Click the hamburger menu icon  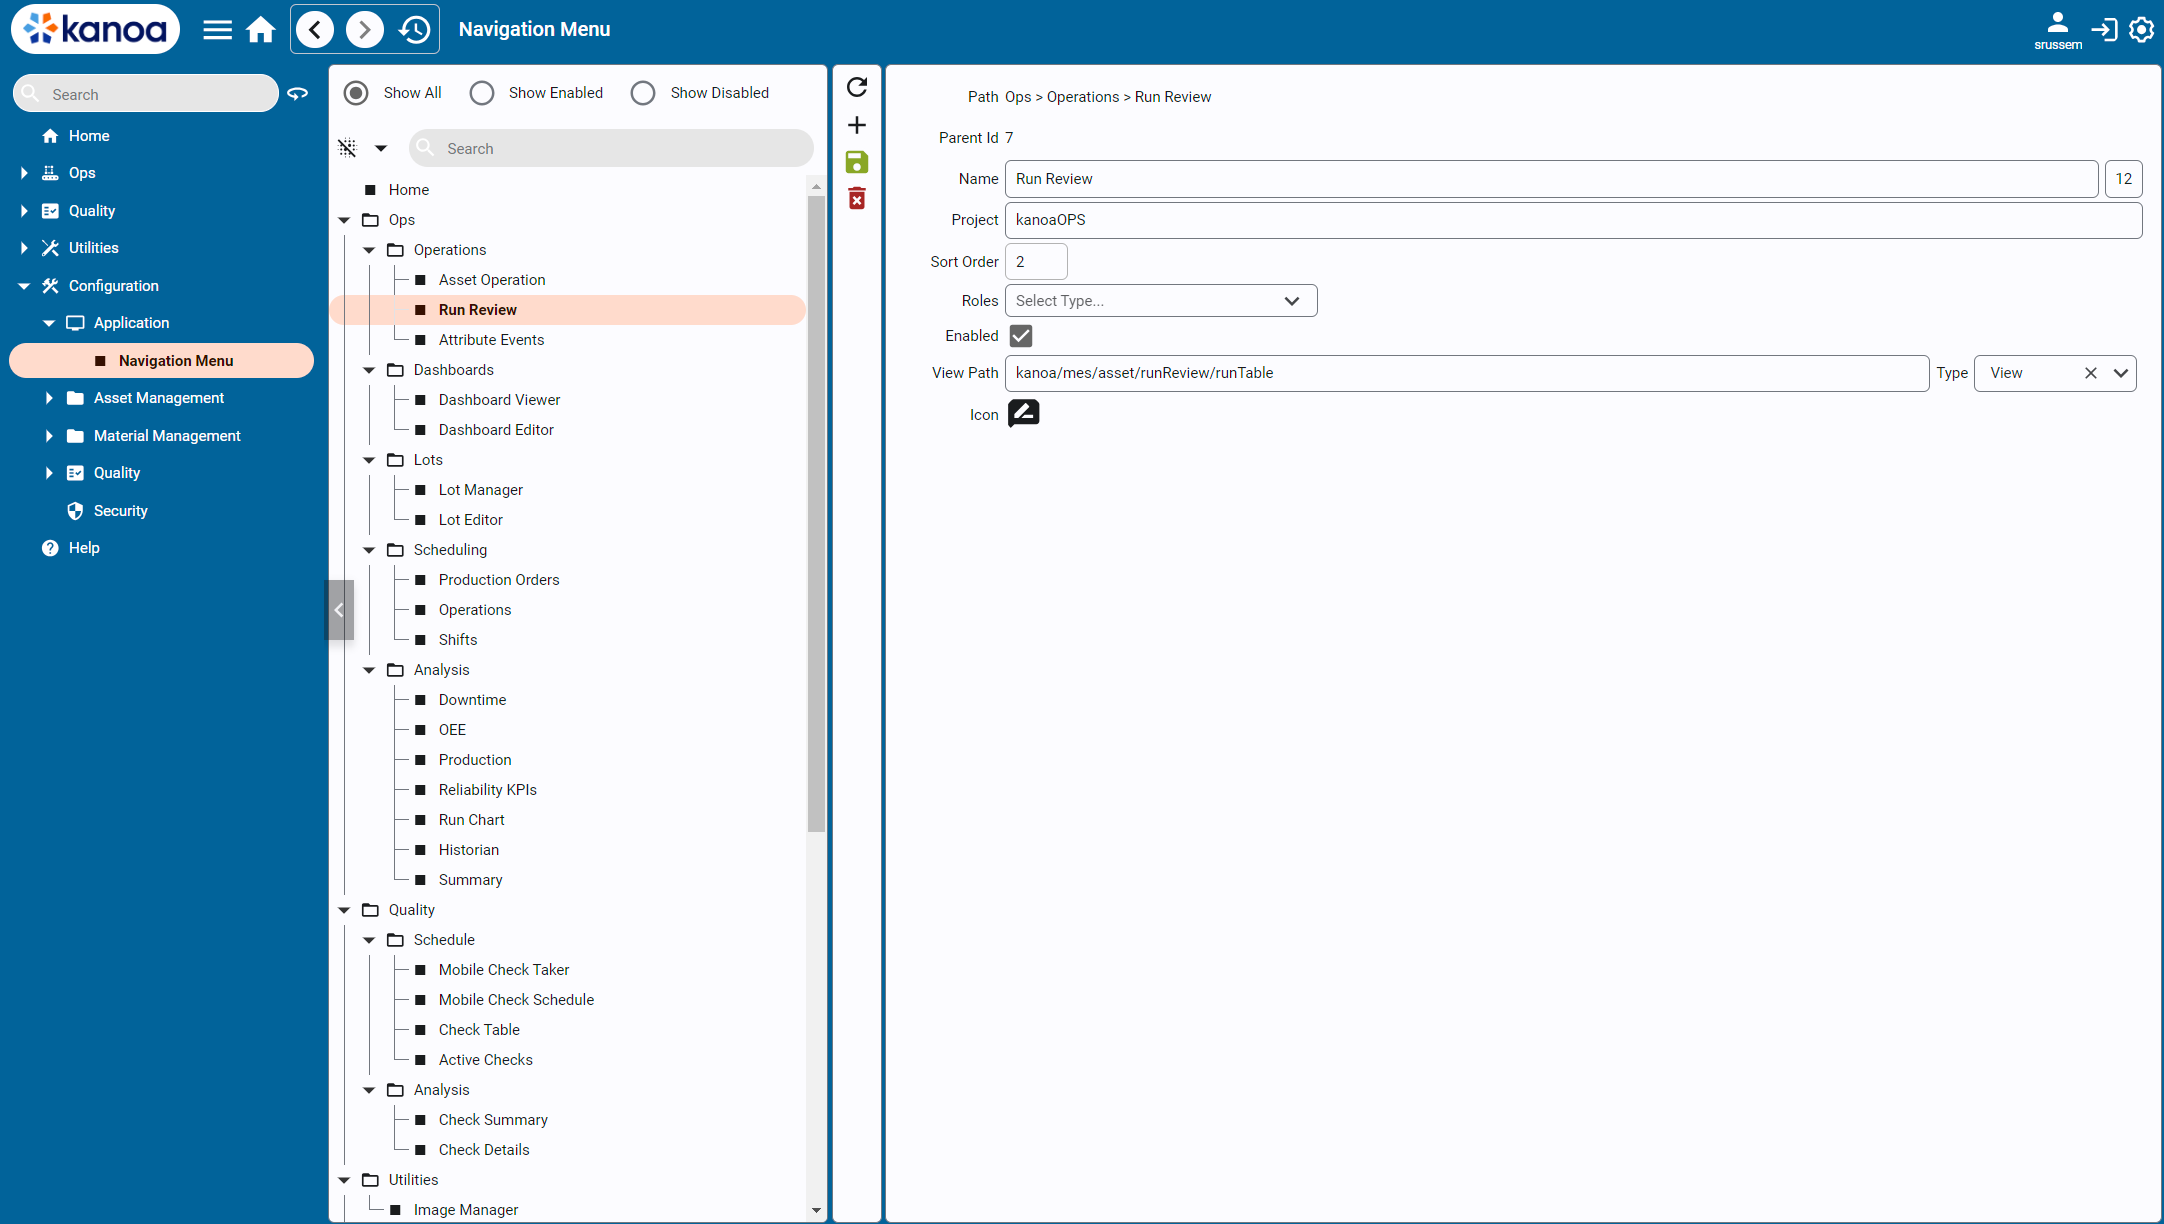click(218, 30)
